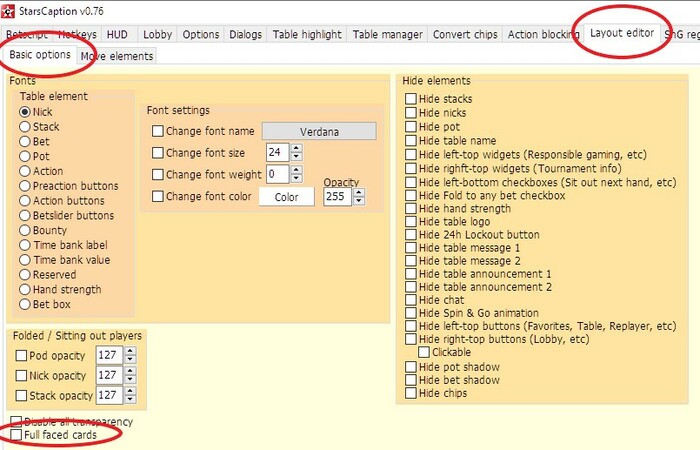Check Hide pot shadow
Image resolution: width=700 pixels, height=450 pixels.
click(x=411, y=367)
